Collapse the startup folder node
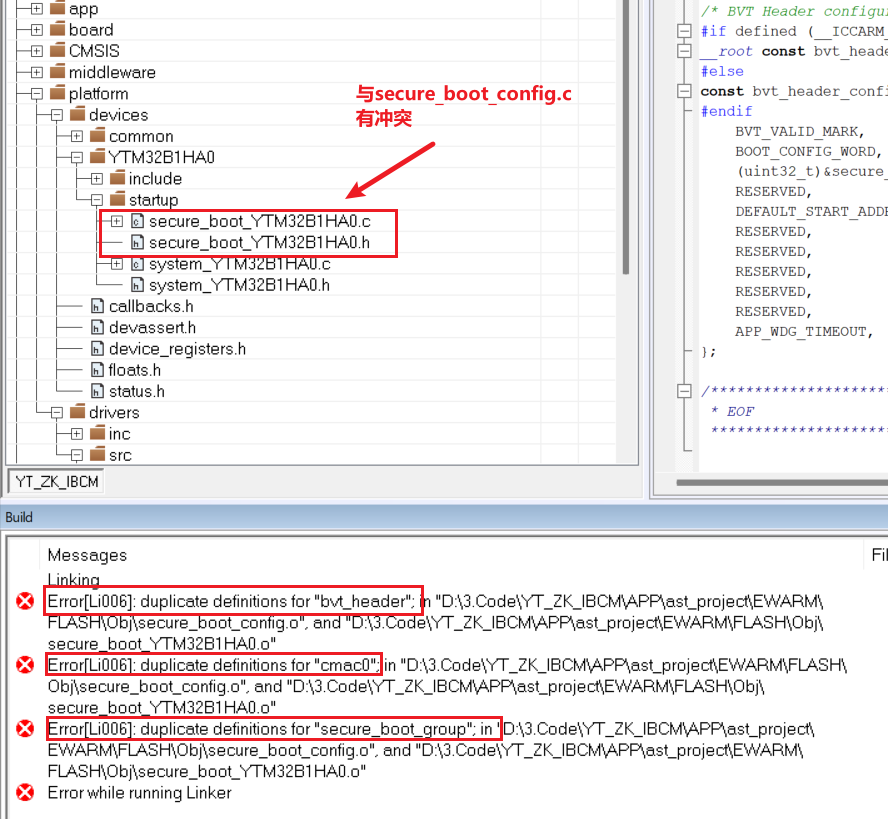 (97, 199)
